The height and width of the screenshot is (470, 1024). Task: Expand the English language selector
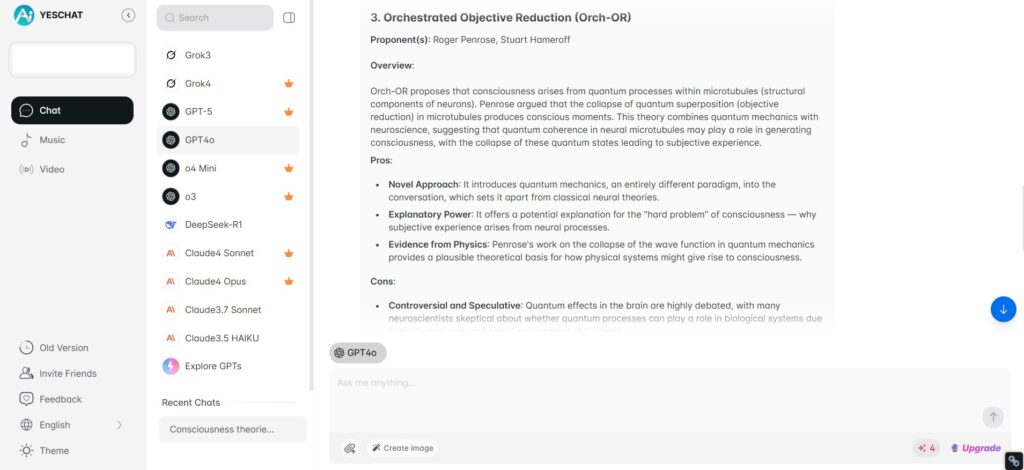click(x=72, y=425)
